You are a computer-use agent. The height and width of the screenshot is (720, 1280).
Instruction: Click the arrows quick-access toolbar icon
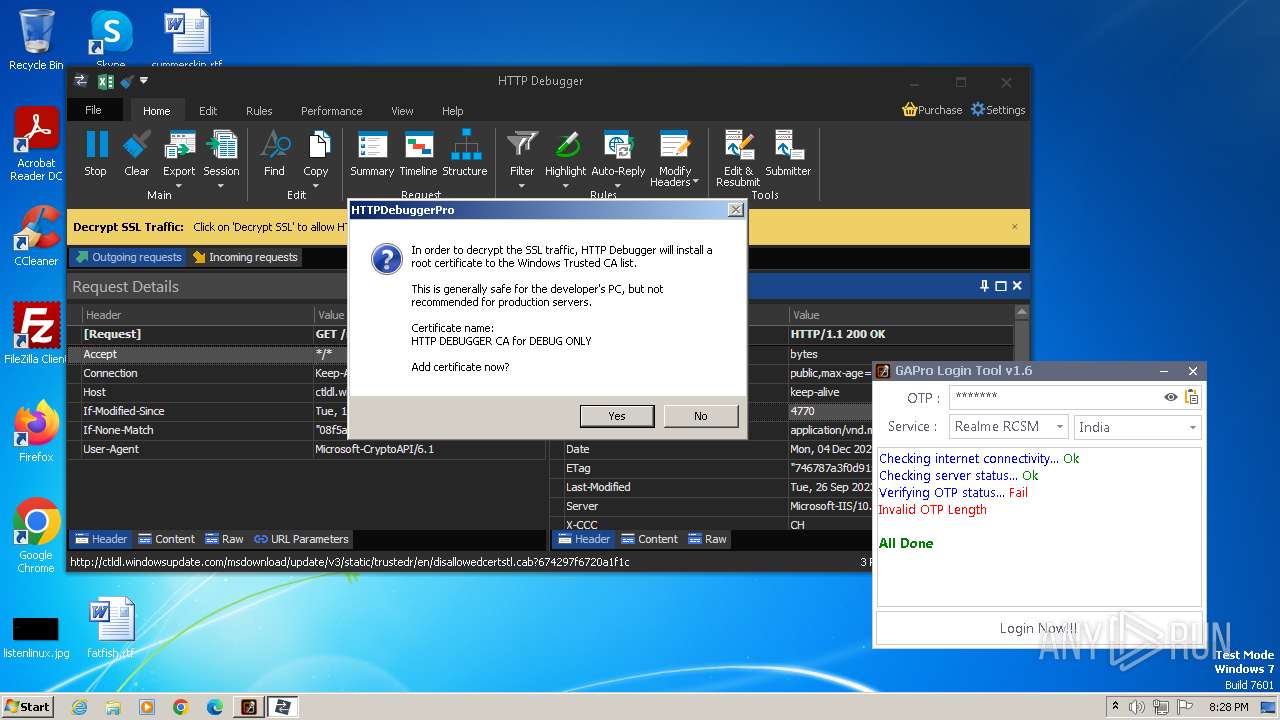[x=81, y=81]
